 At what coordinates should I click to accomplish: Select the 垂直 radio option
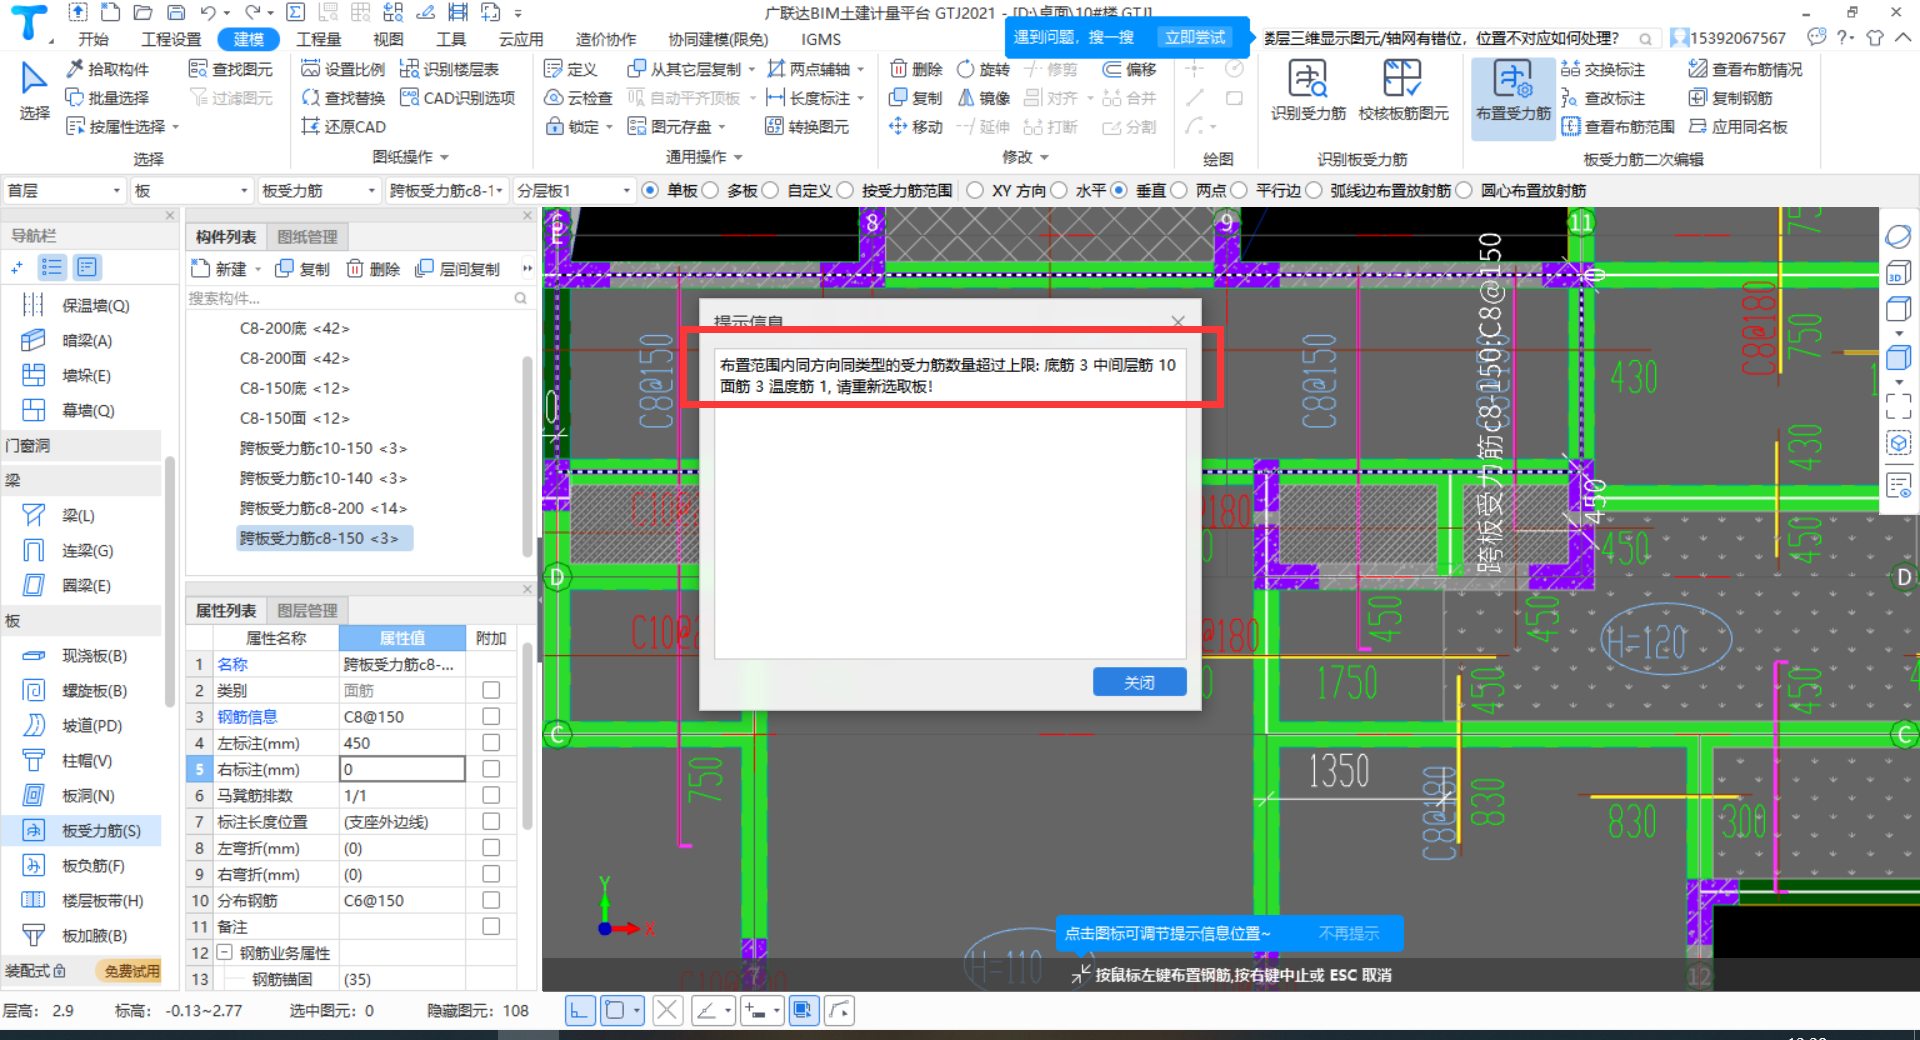(x=1119, y=190)
